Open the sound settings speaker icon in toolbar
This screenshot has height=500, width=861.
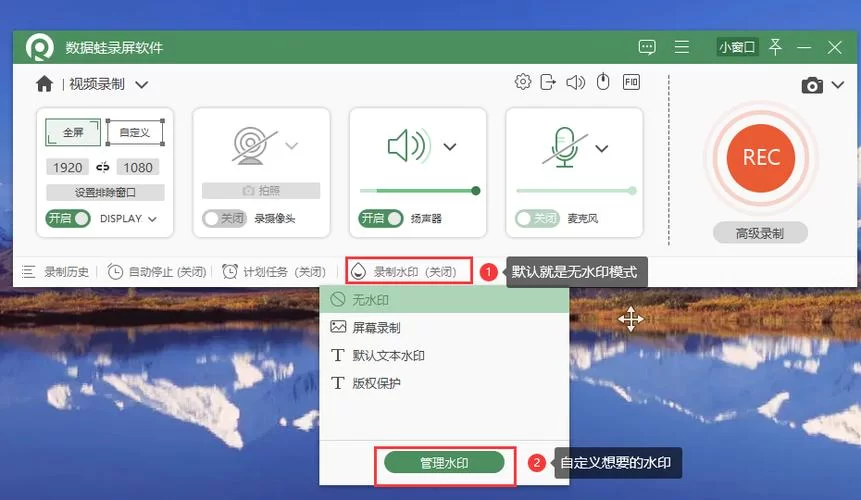(575, 82)
